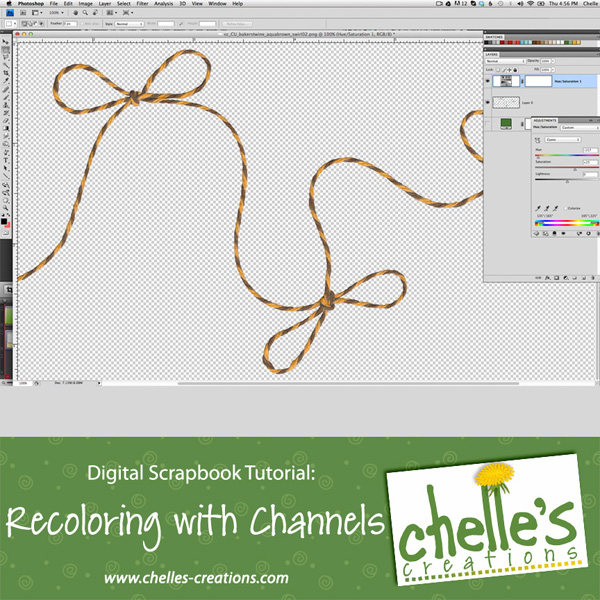Image resolution: width=600 pixels, height=600 pixels.
Task: Toggle Lock position icon in Layers panel
Action: [509, 70]
